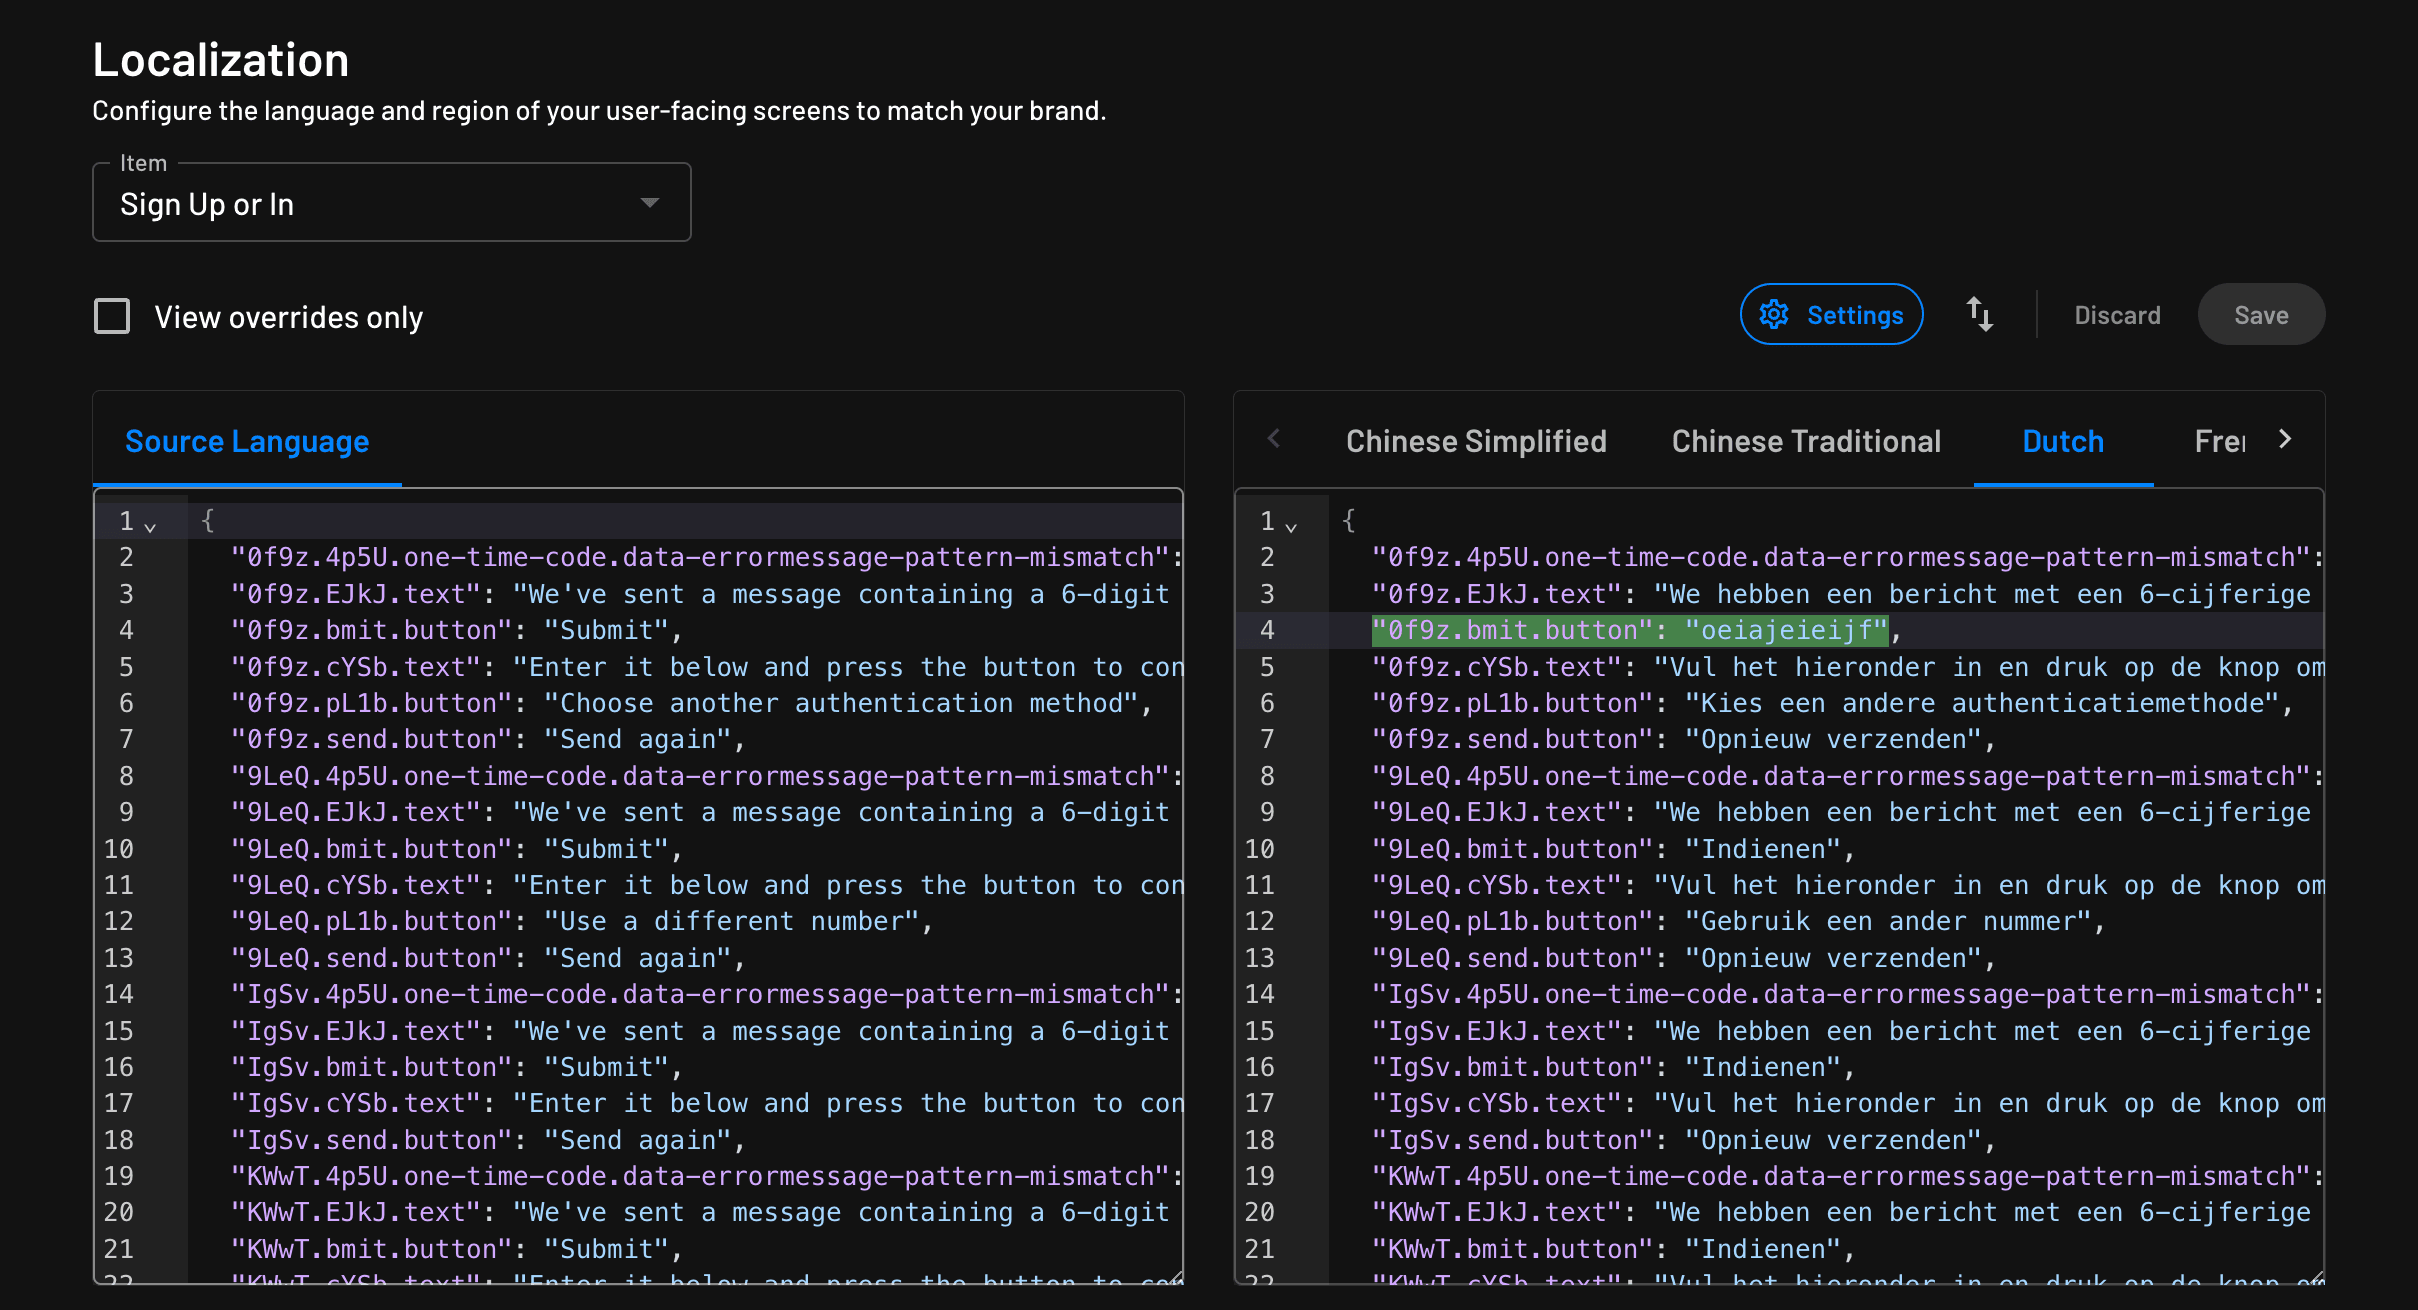
Task: Click highlighted oeiajeieijf override on line 4
Action: coord(1786,630)
